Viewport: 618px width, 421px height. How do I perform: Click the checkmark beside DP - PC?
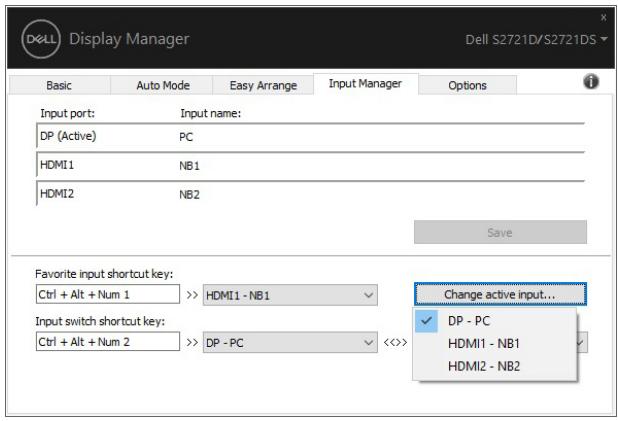pos(426,321)
